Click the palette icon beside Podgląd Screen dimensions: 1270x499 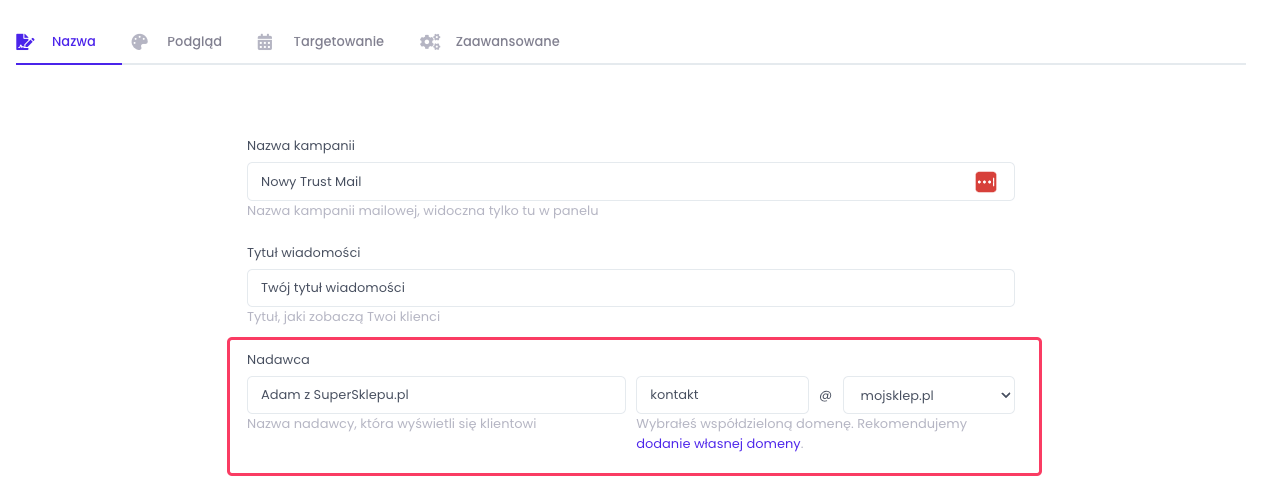[140, 42]
